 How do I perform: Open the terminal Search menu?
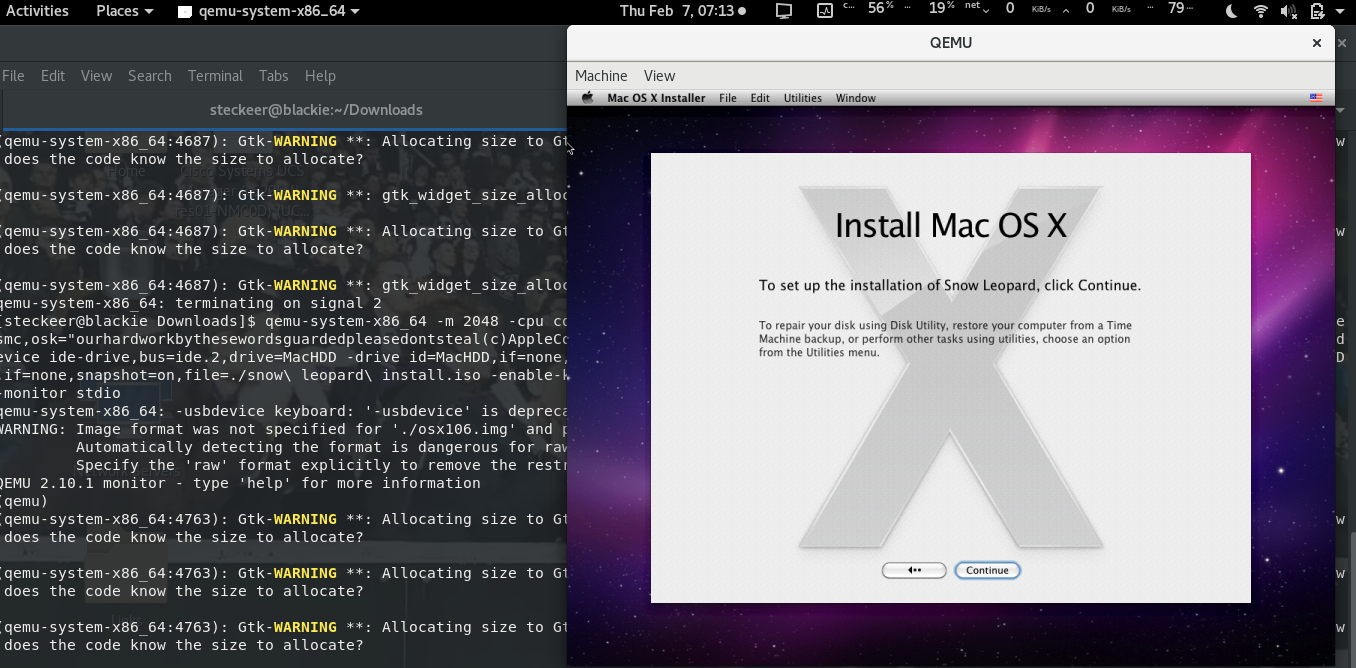click(x=150, y=76)
